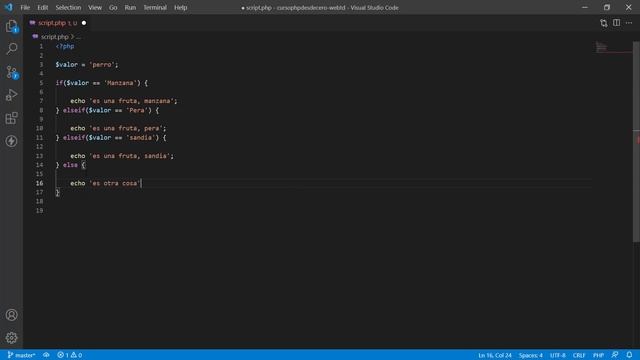The height and width of the screenshot is (360, 640).
Task: Open the File menu
Action: 25,7
